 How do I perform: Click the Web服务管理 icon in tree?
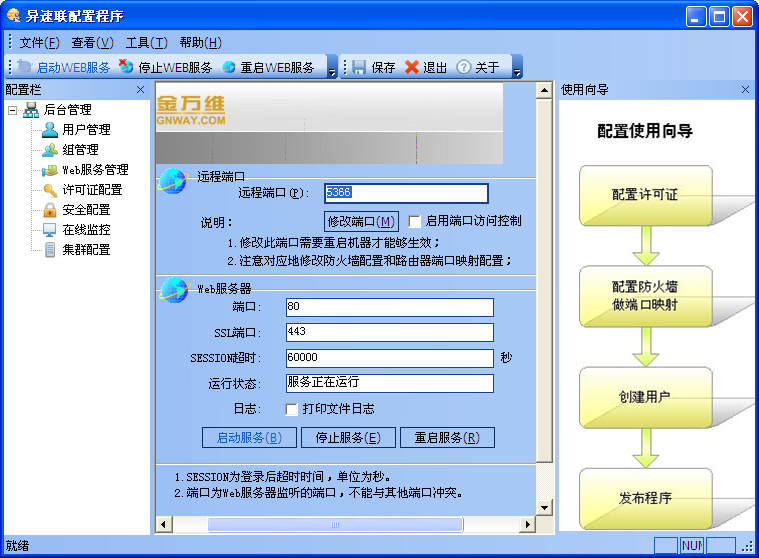(49, 170)
